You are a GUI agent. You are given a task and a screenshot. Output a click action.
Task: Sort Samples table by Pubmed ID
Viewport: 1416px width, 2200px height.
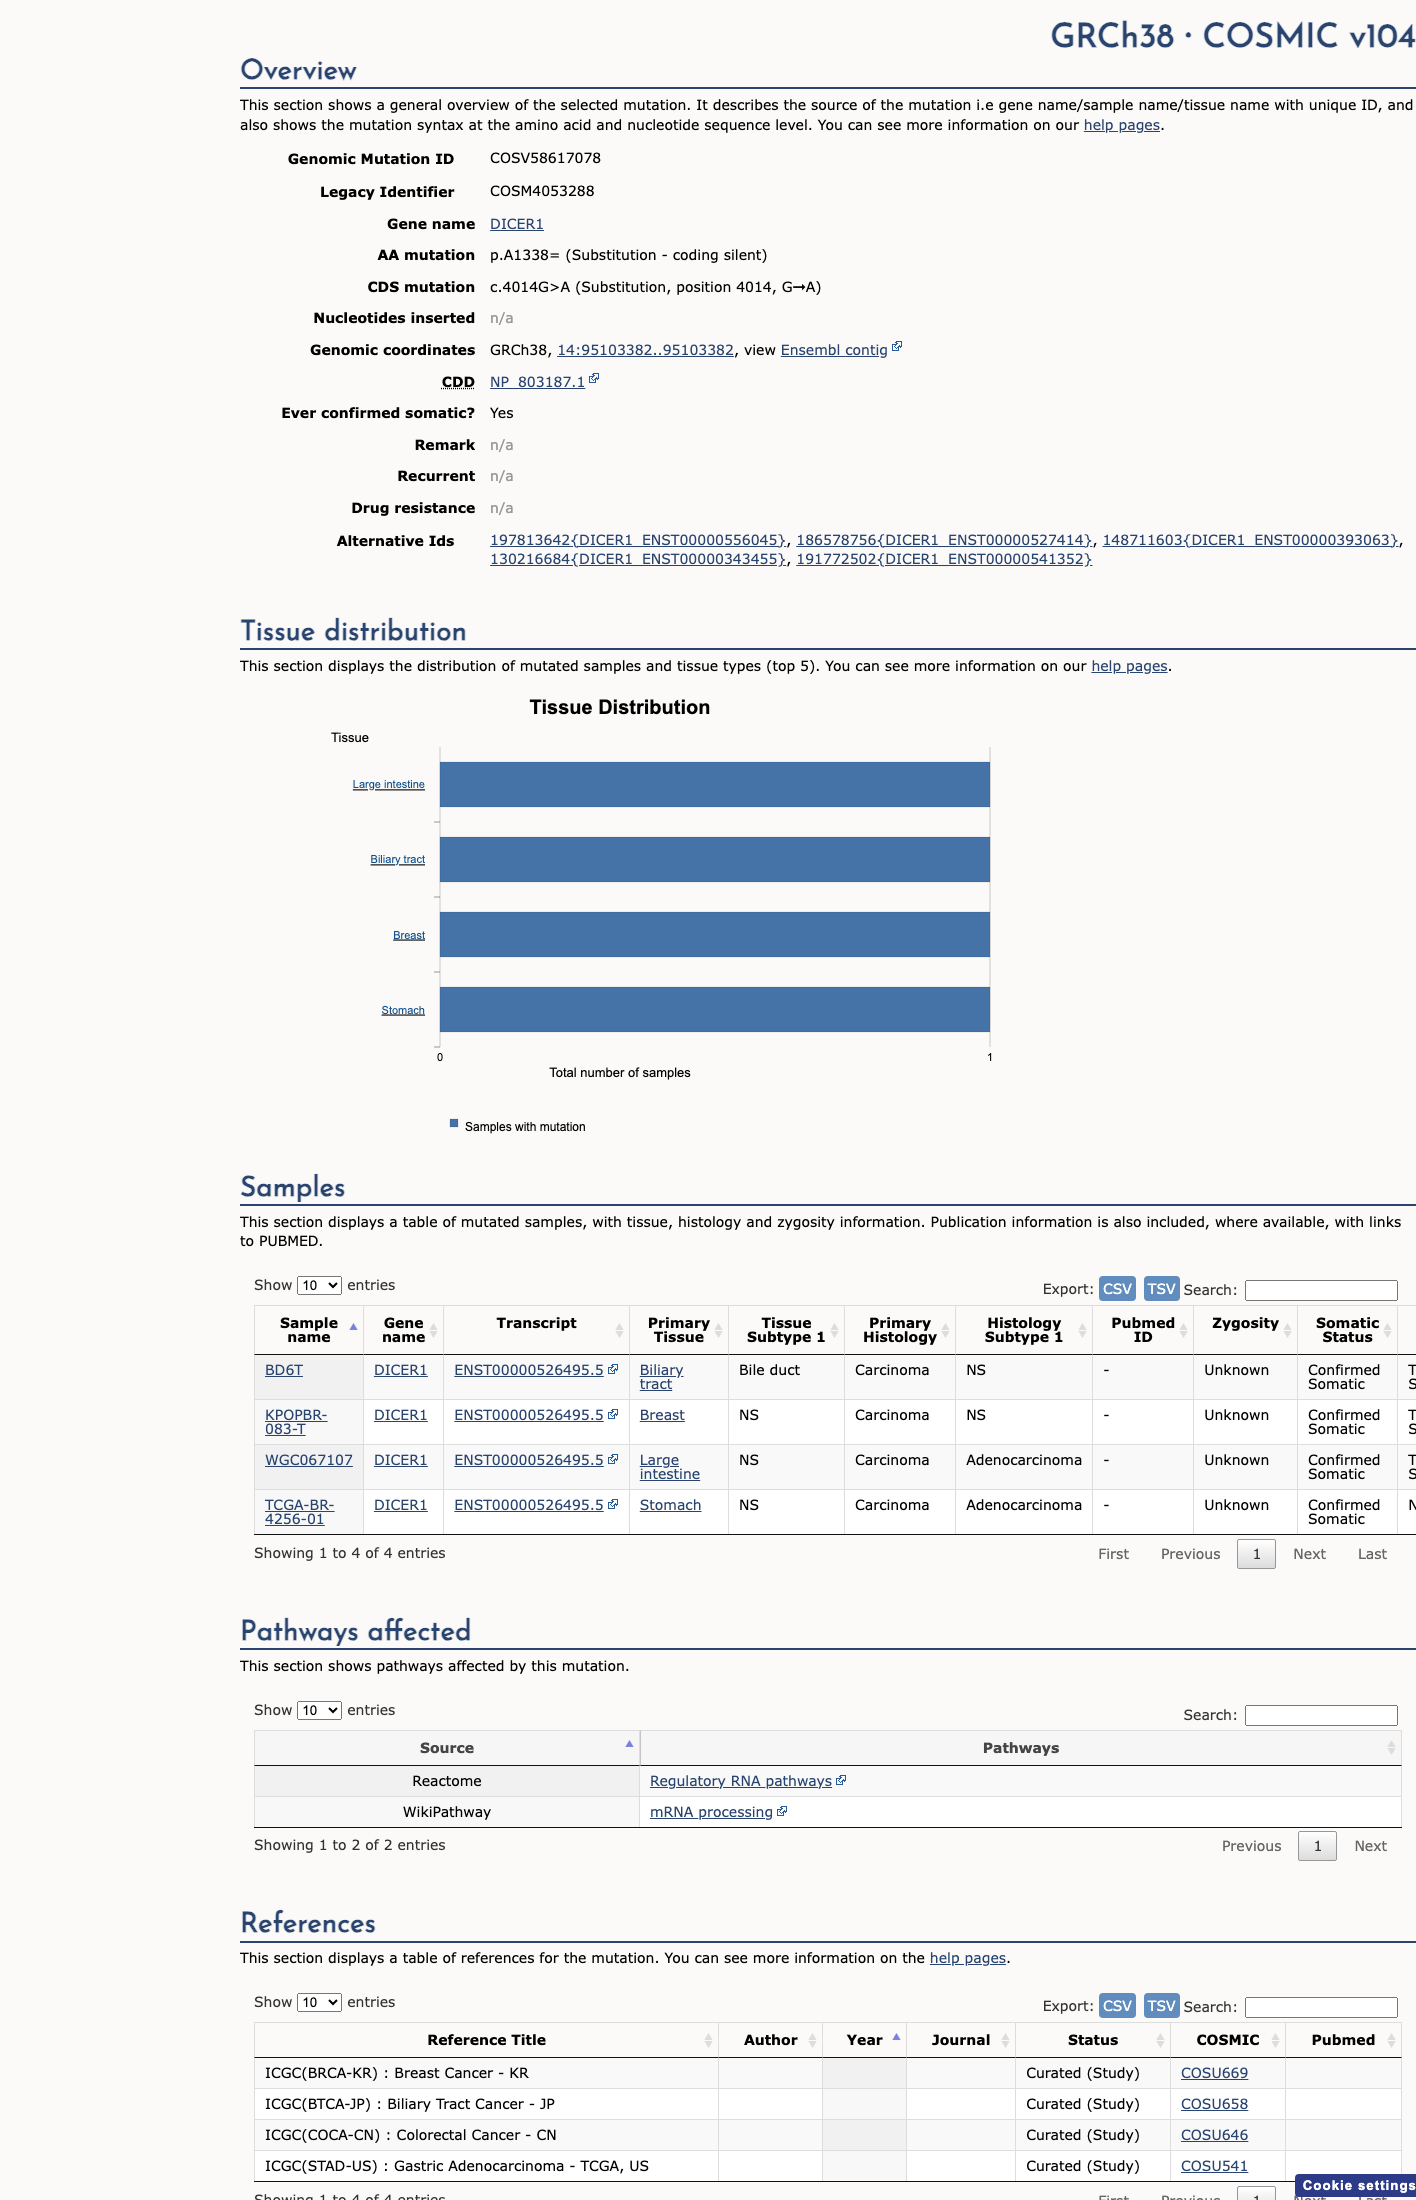pos(1143,1330)
